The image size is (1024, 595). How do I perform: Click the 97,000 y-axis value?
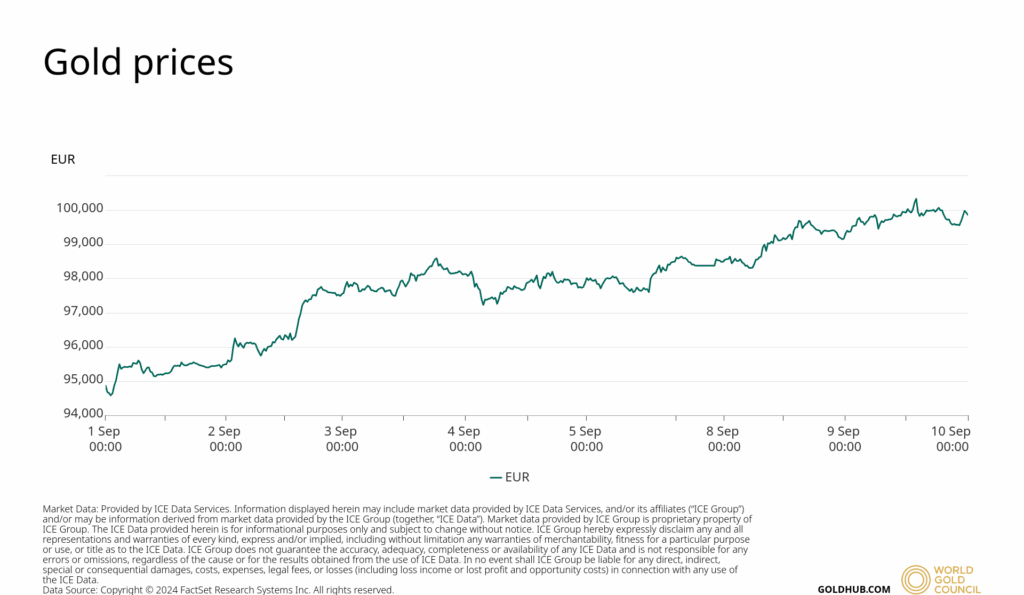79,311
